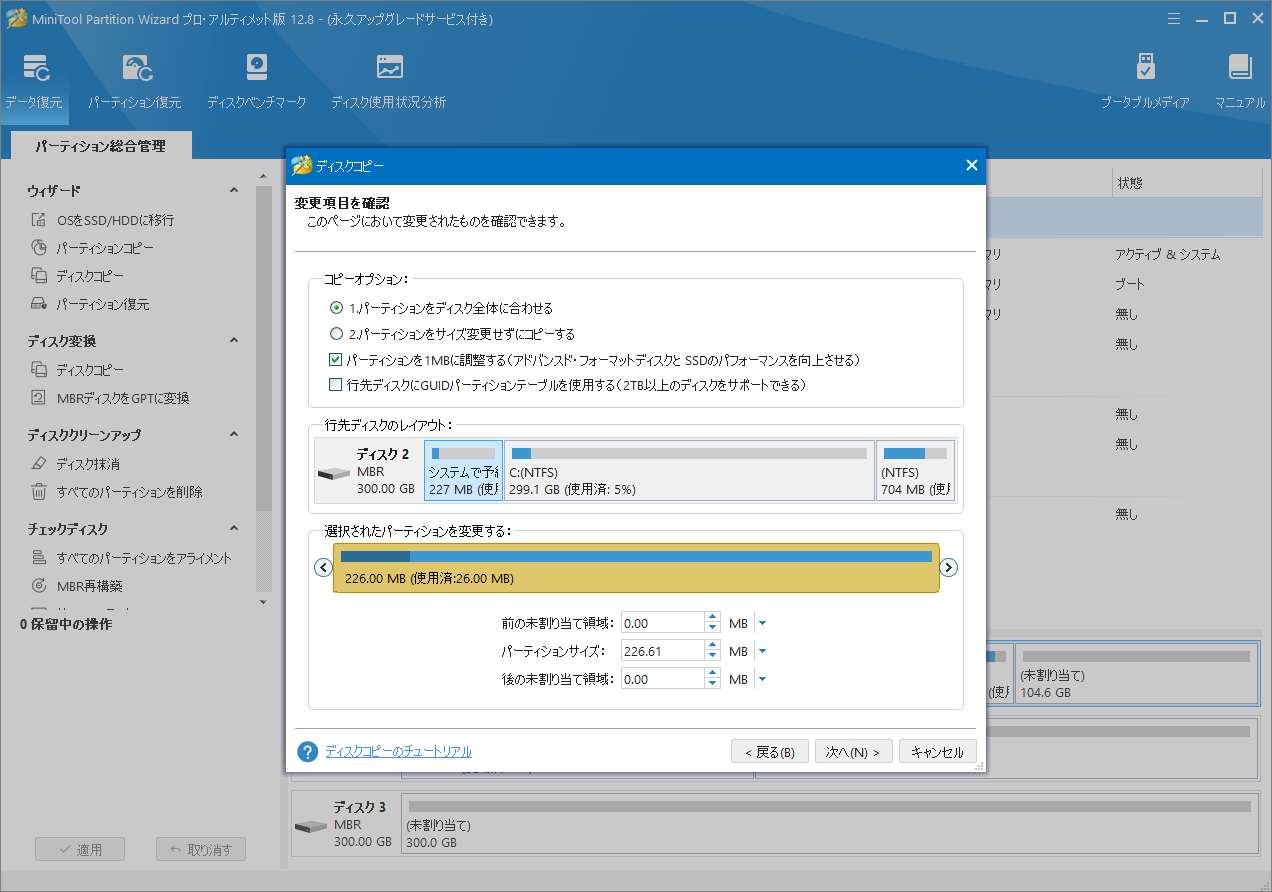
Task: Open the パーティション復元 toolbar icon
Action: pyautogui.click(x=137, y=68)
